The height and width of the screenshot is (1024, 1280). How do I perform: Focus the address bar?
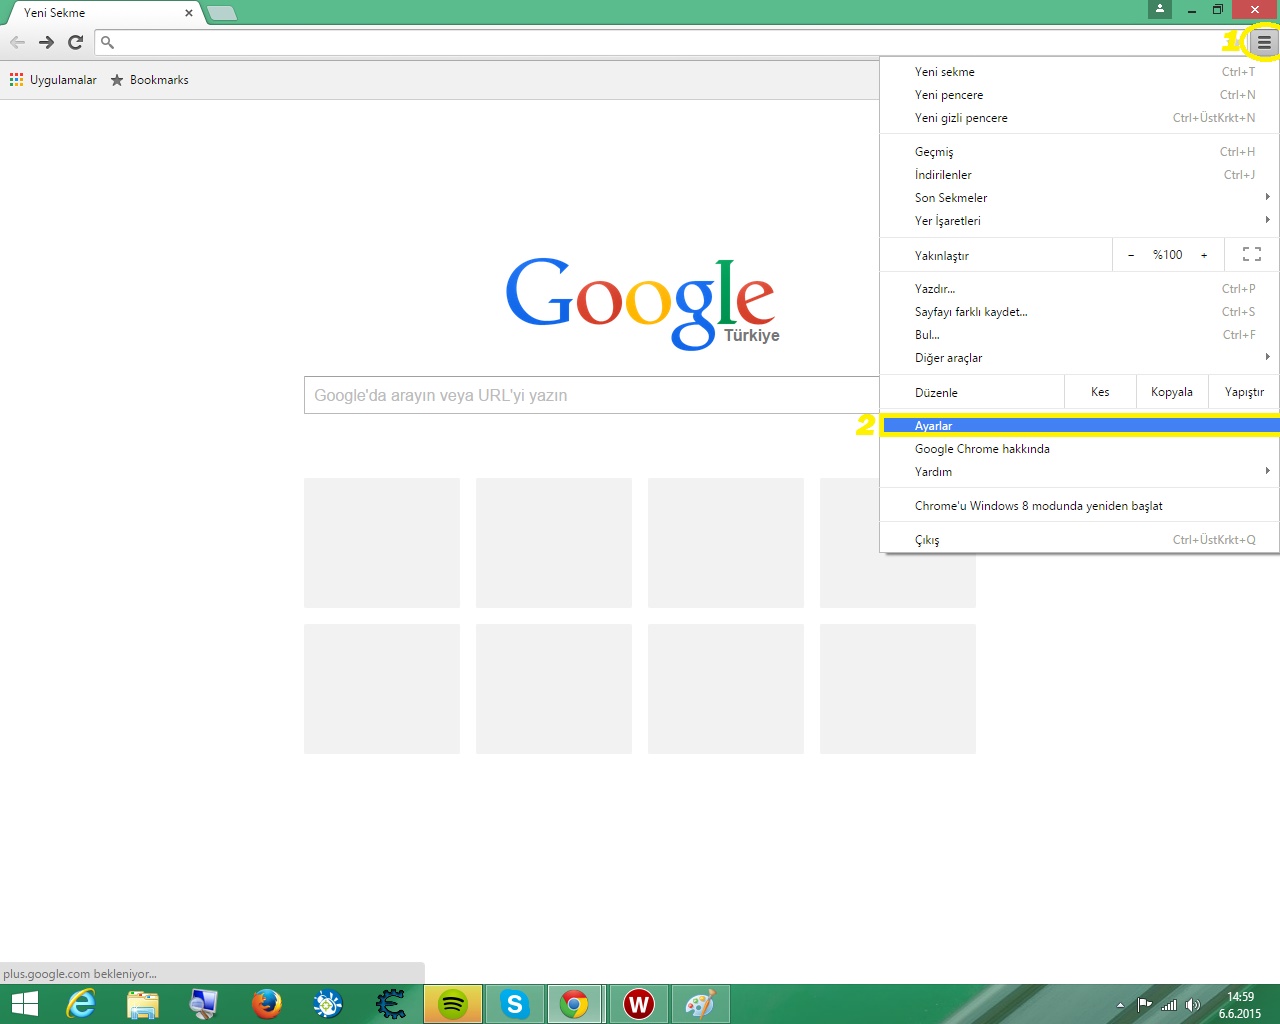tap(670, 42)
